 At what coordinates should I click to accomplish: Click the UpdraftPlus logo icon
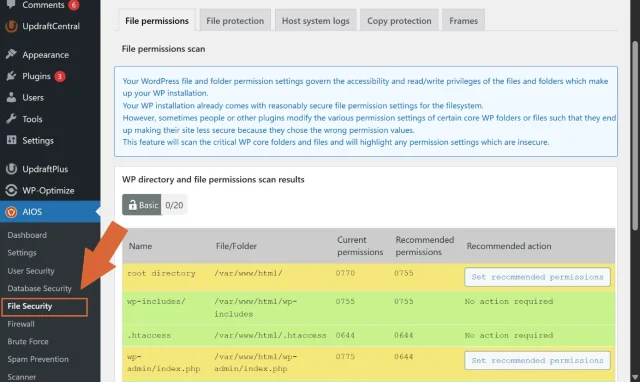coord(11,169)
